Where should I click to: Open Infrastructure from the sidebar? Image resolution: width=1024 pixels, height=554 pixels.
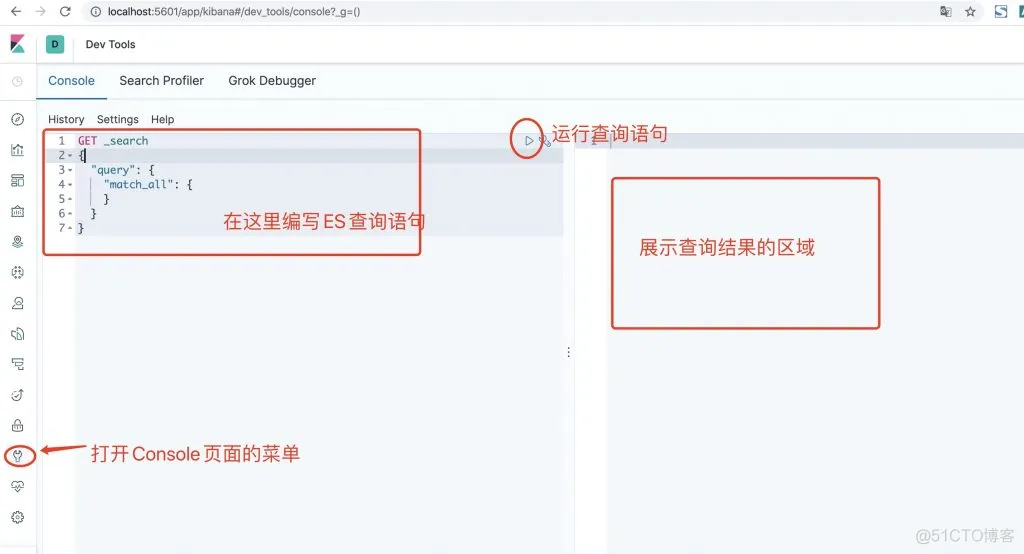(18, 303)
